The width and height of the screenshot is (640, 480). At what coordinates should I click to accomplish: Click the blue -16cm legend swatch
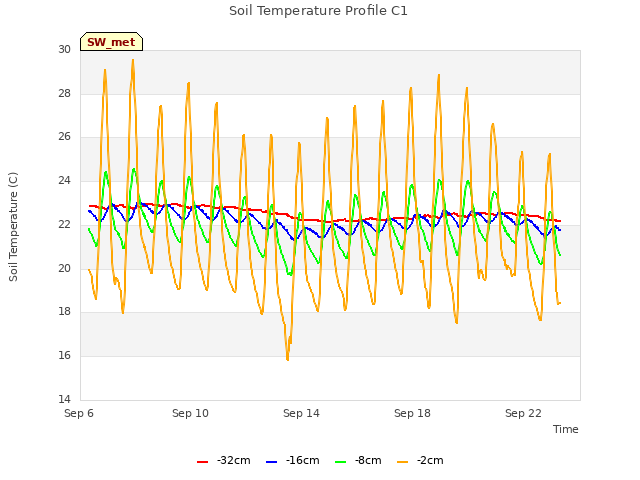pyautogui.click(x=271, y=462)
